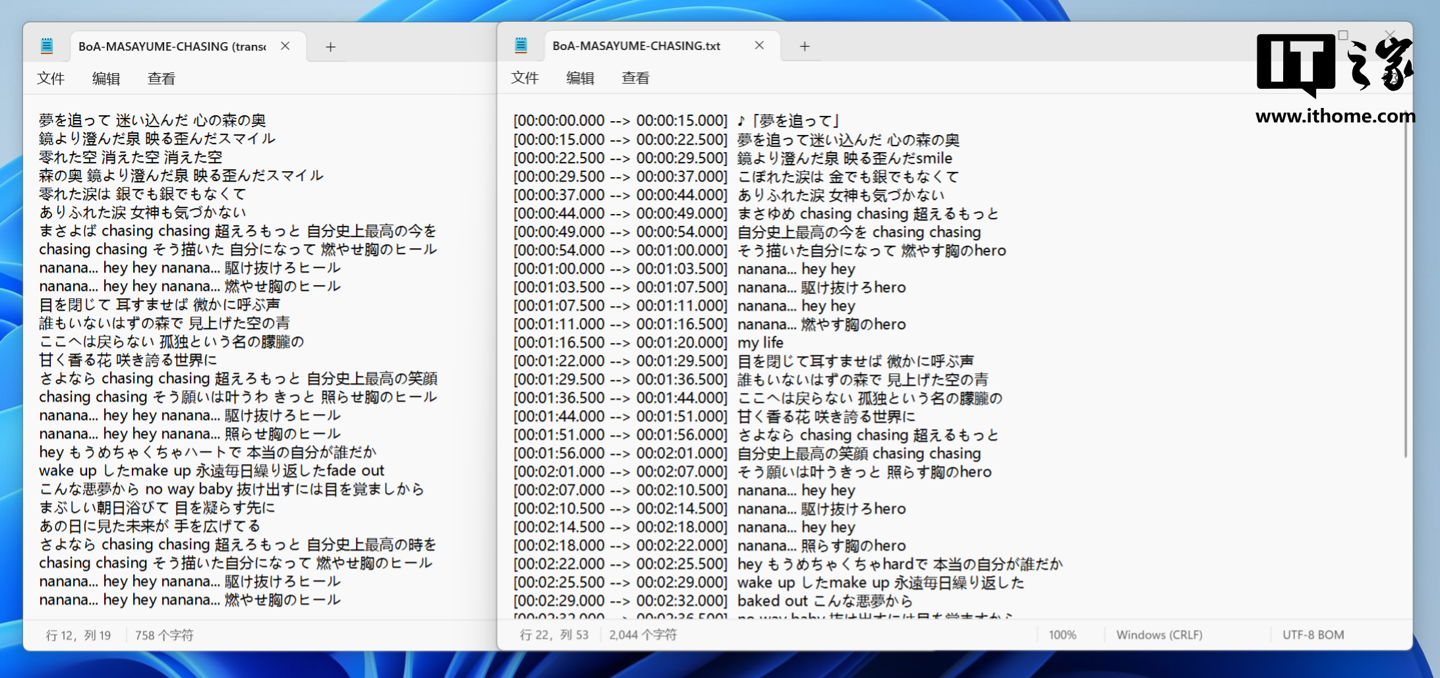
Task: Open the 文件 menu in the left window
Action: (51, 78)
